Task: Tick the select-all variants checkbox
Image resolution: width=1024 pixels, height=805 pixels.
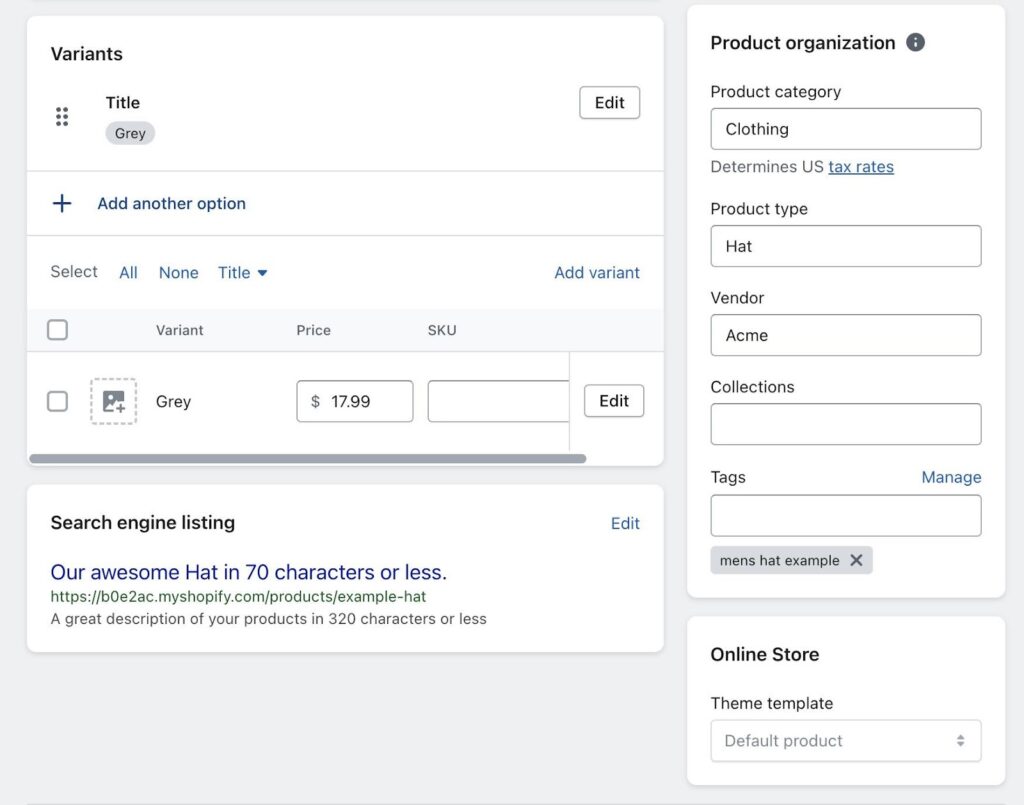Action: (x=58, y=330)
